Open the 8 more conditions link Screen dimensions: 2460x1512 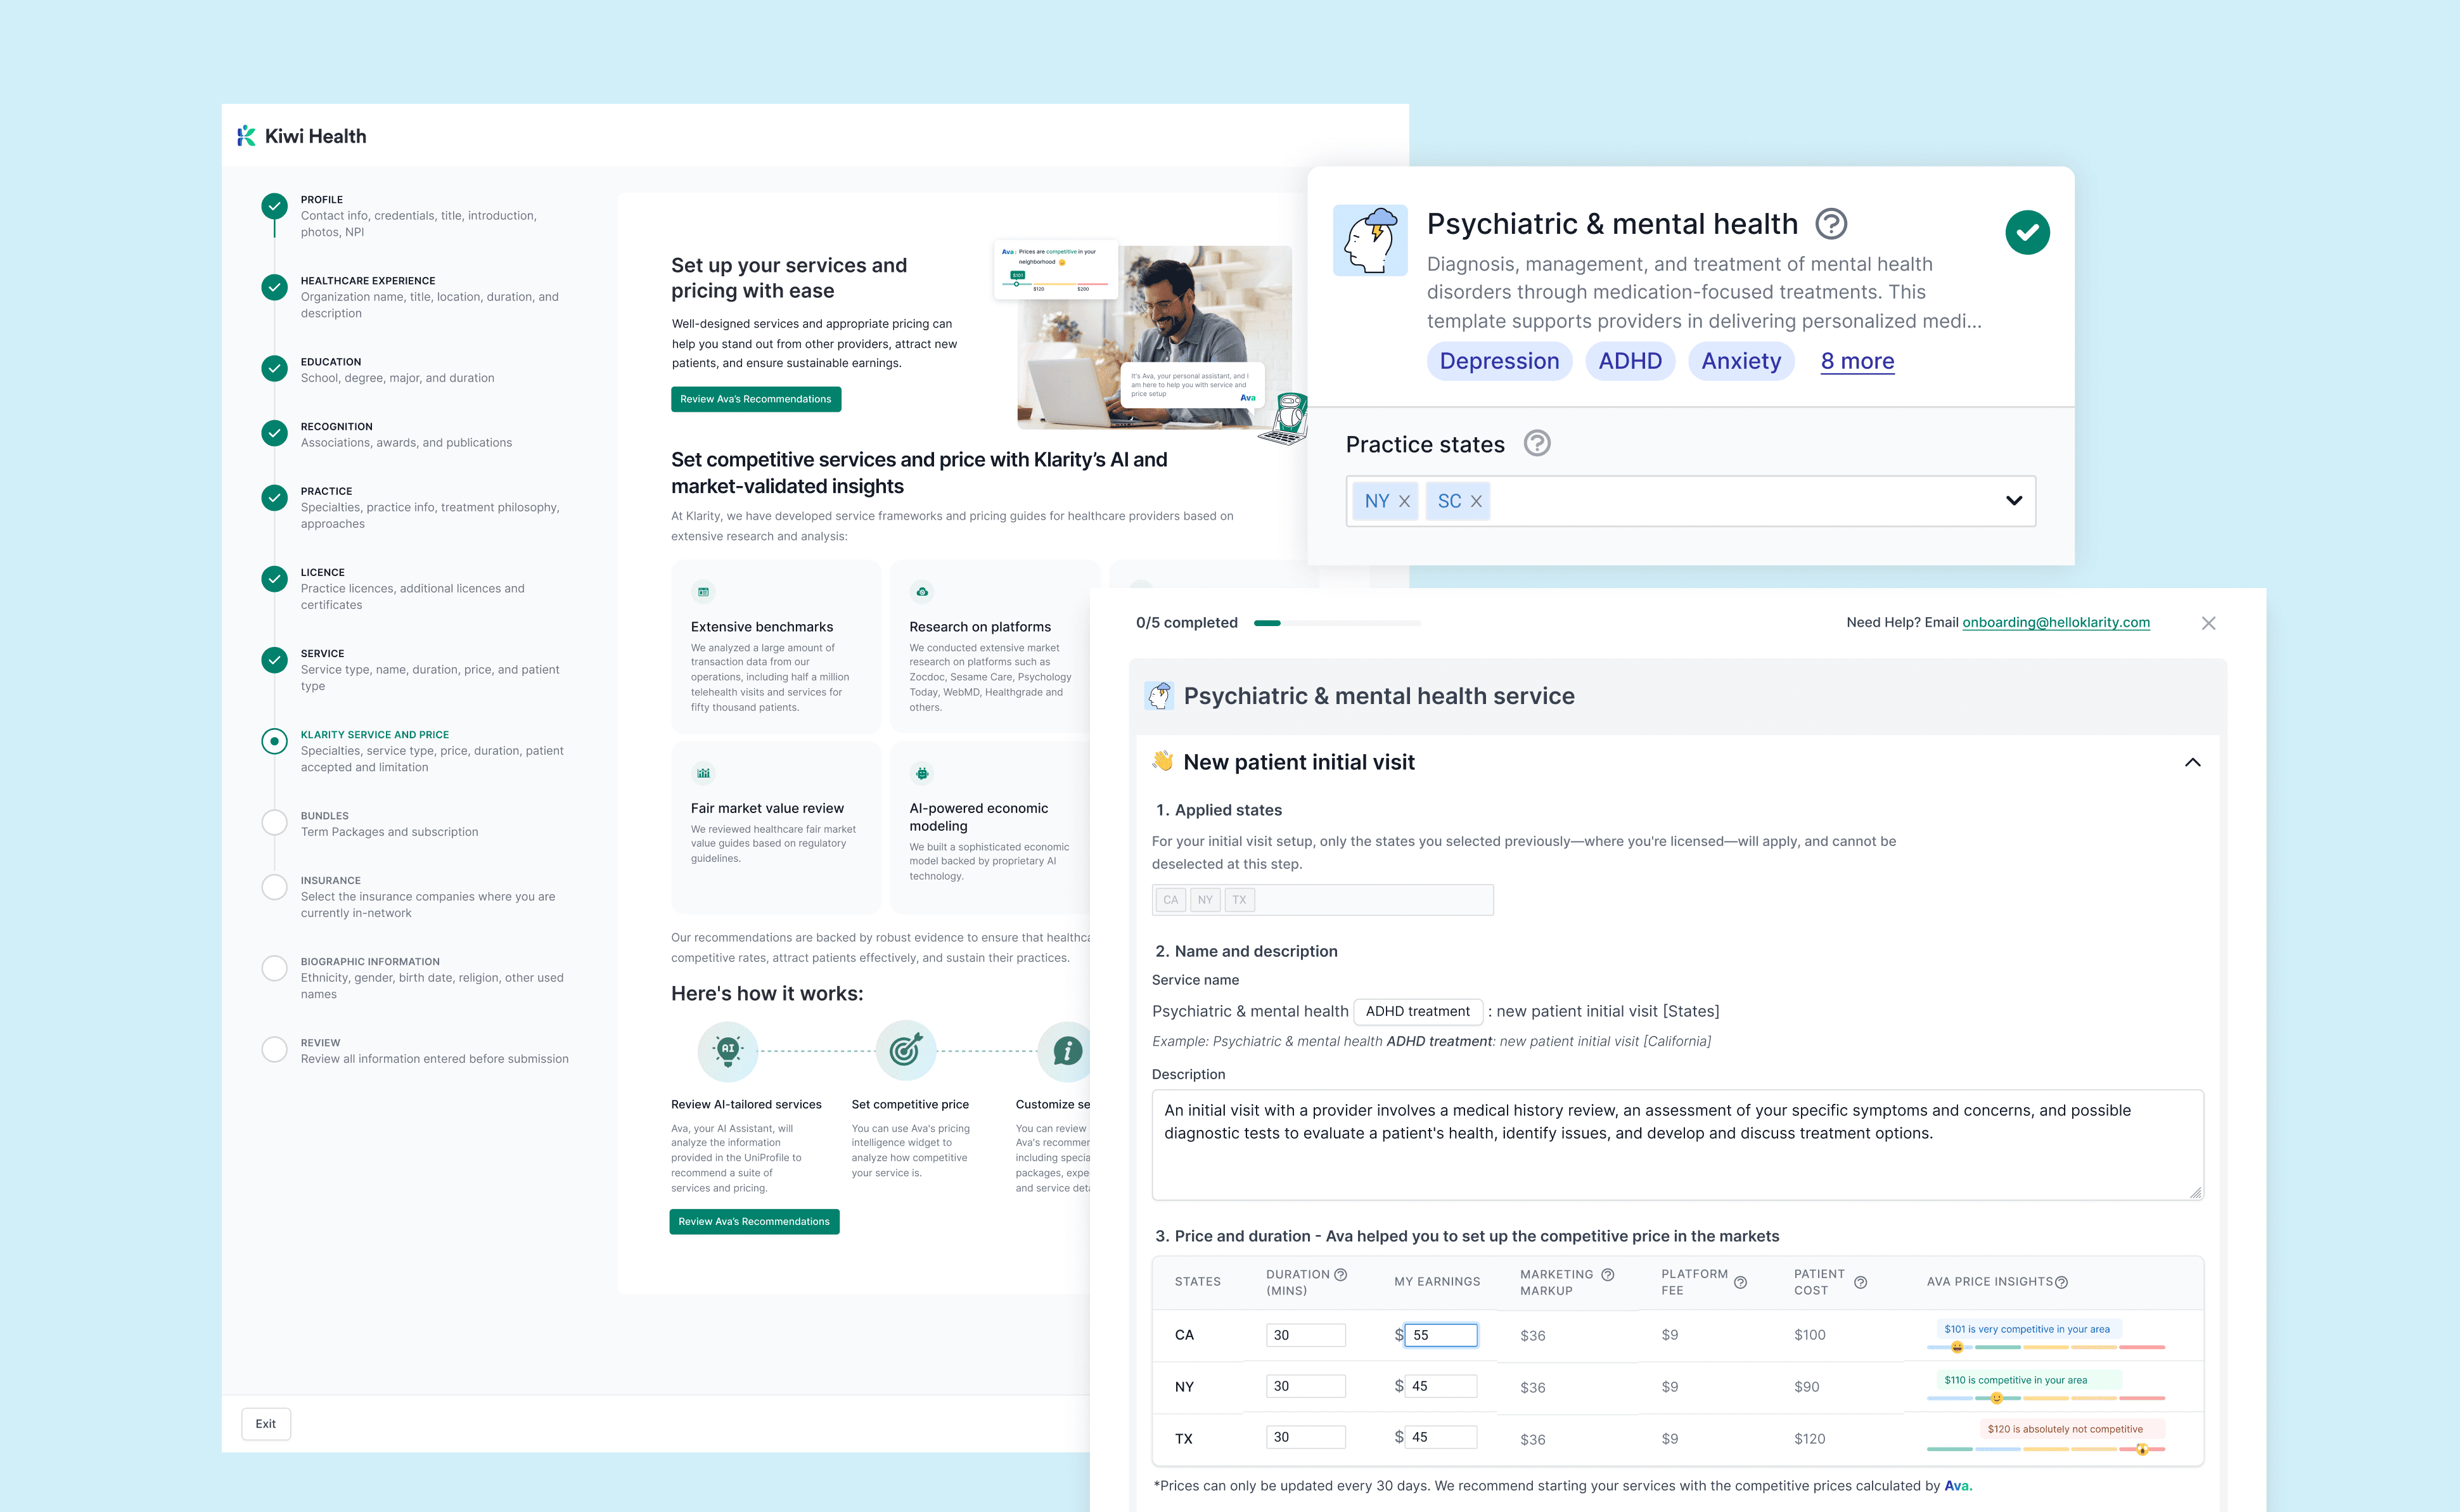click(1857, 361)
